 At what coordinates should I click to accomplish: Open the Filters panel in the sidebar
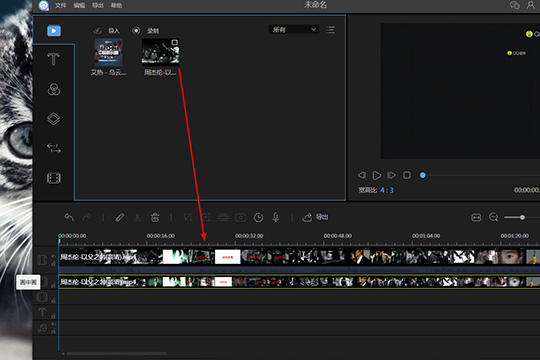point(54,89)
